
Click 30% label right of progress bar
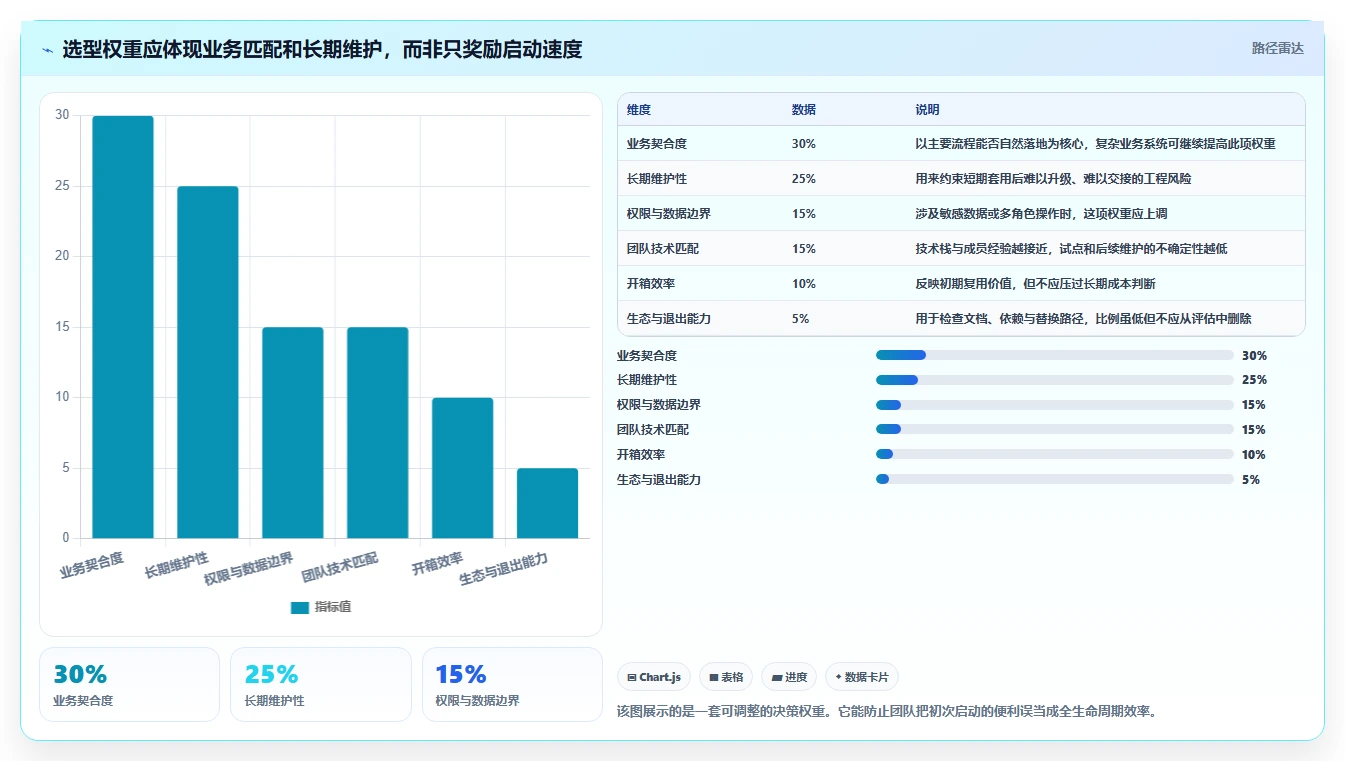1254,355
